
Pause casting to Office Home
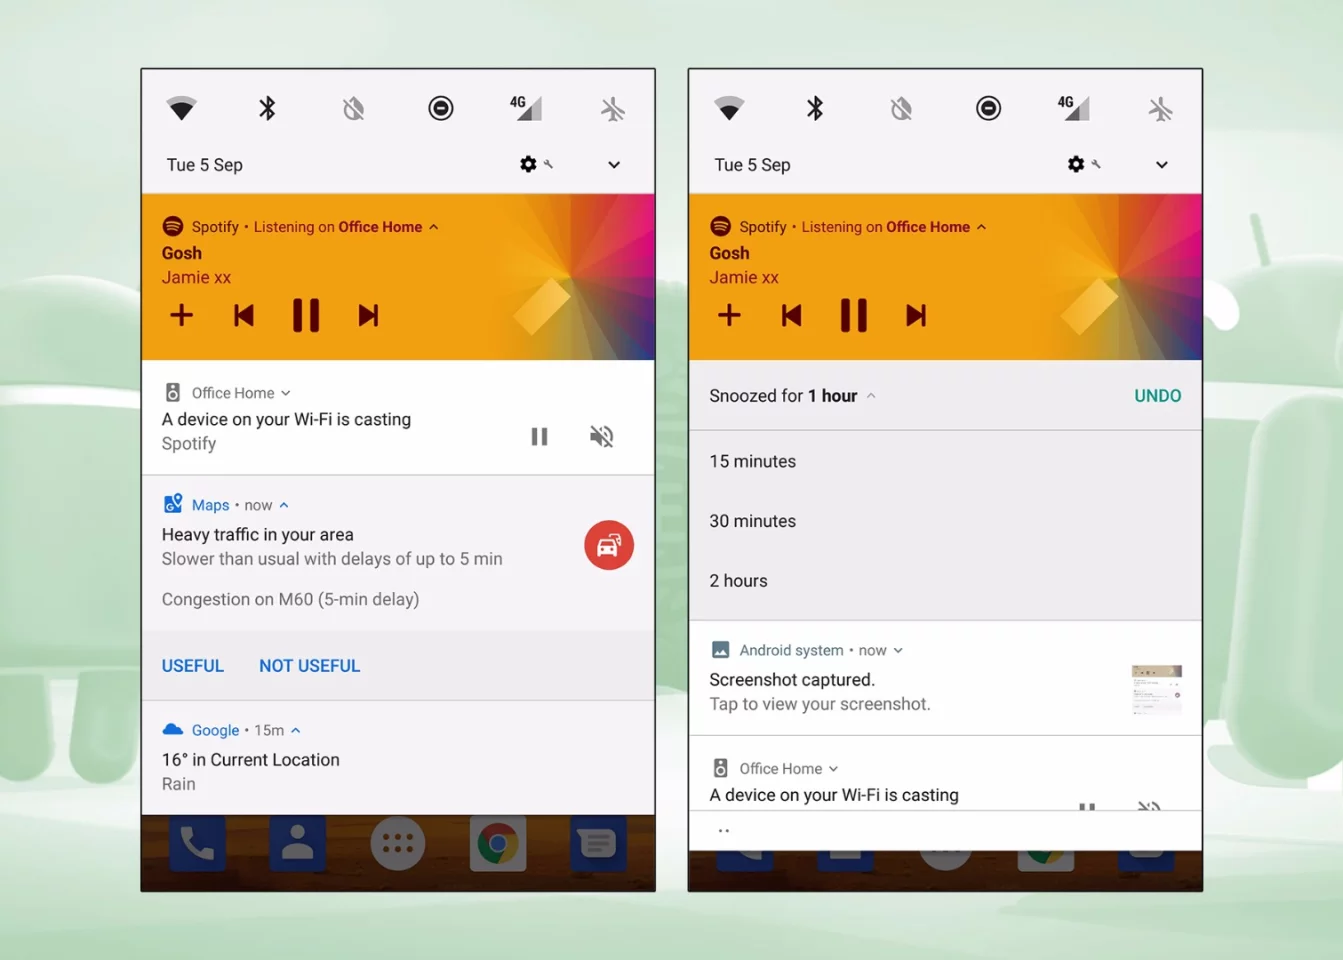[539, 436]
